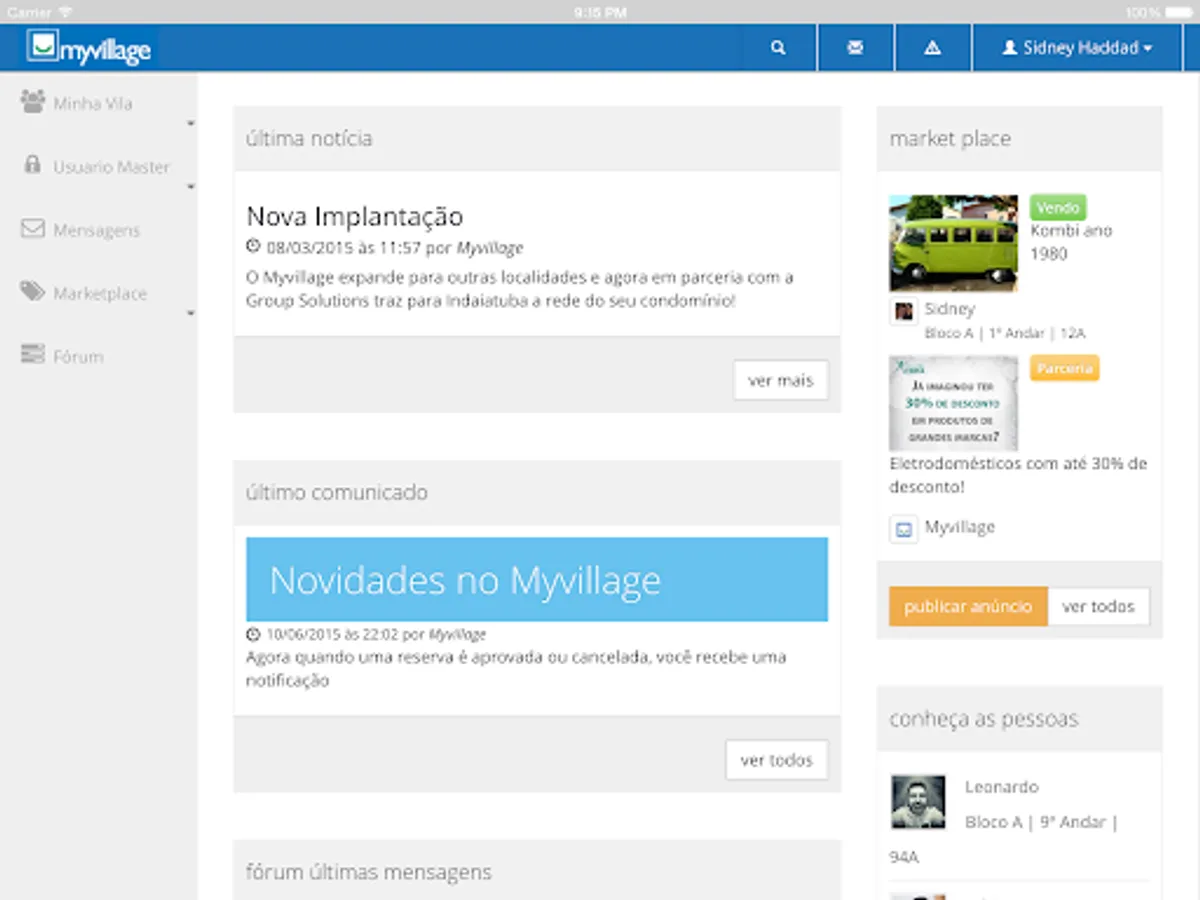Tap the Wi-Fi icon in status bar

tap(65, 12)
